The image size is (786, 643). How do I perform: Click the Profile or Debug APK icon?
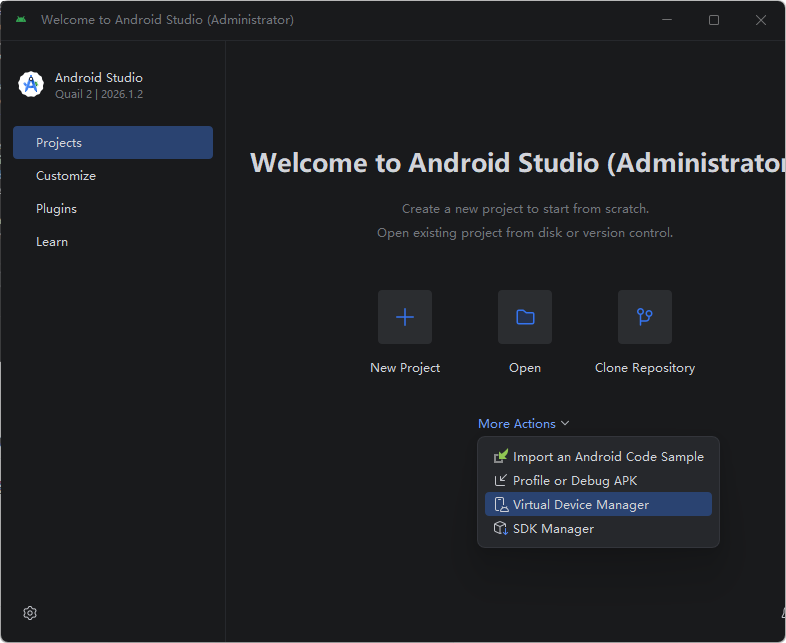[x=501, y=480]
